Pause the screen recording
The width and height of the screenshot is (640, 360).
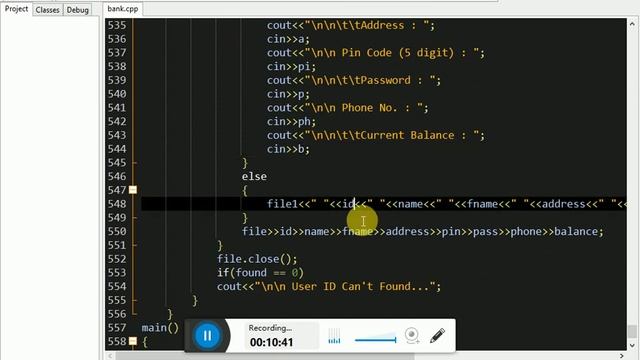pos(207,336)
